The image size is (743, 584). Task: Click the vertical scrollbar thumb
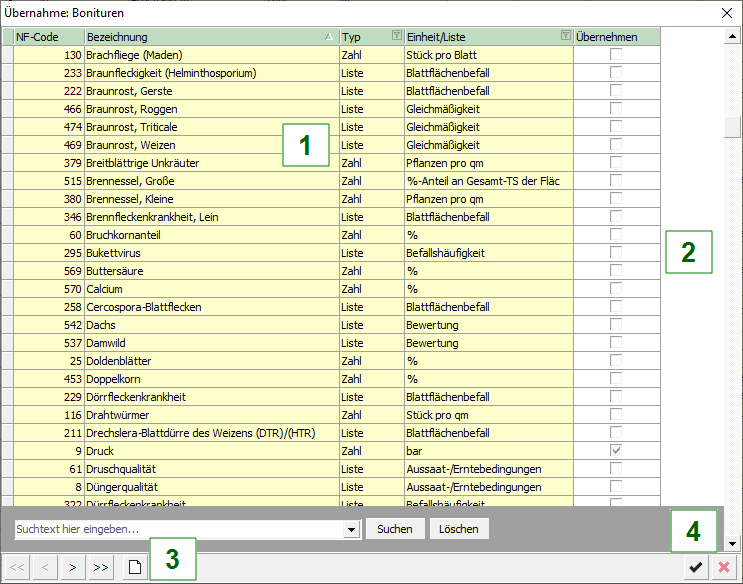[733, 128]
